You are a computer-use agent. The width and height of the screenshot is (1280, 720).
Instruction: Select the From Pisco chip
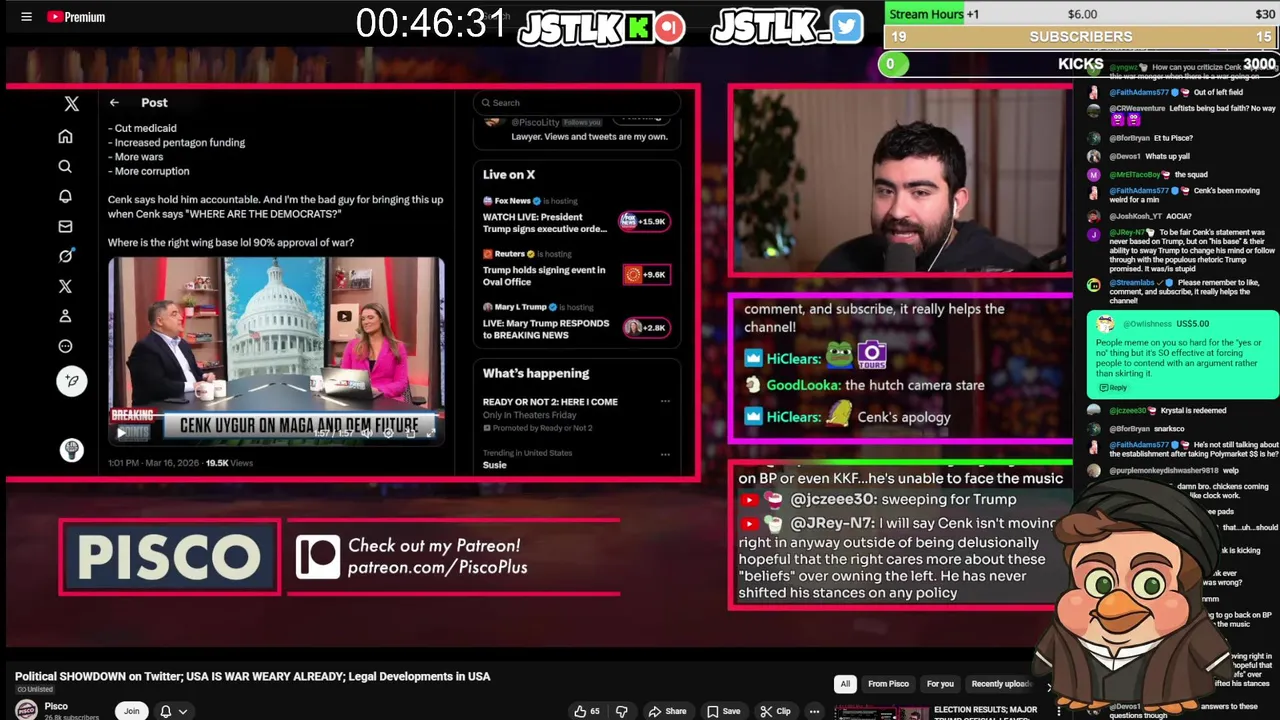(x=888, y=684)
